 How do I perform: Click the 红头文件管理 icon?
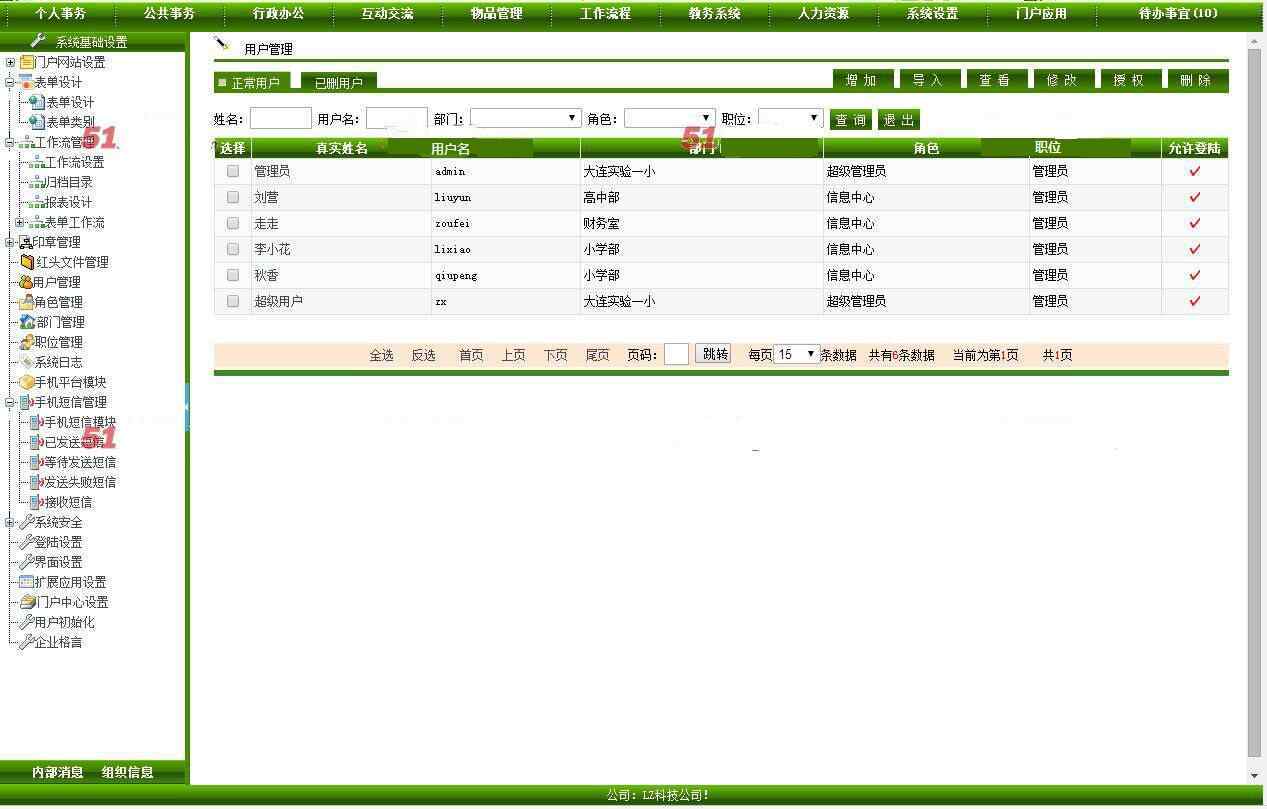pos(27,262)
